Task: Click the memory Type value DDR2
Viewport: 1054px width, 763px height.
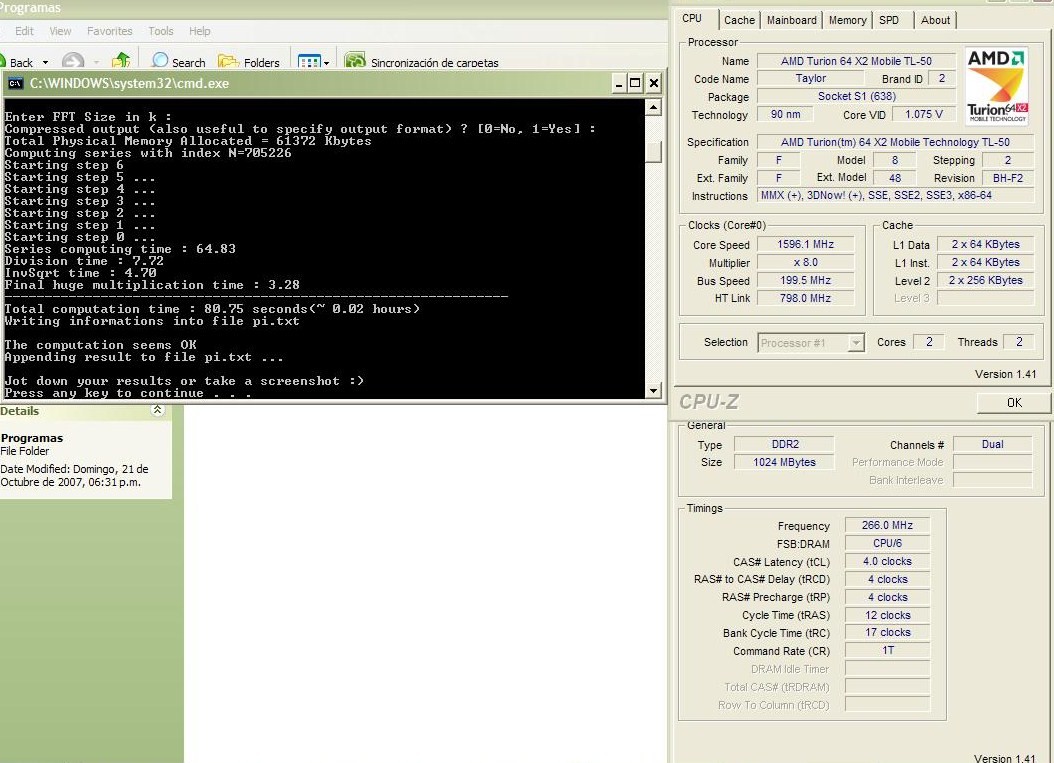Action: 784,444
